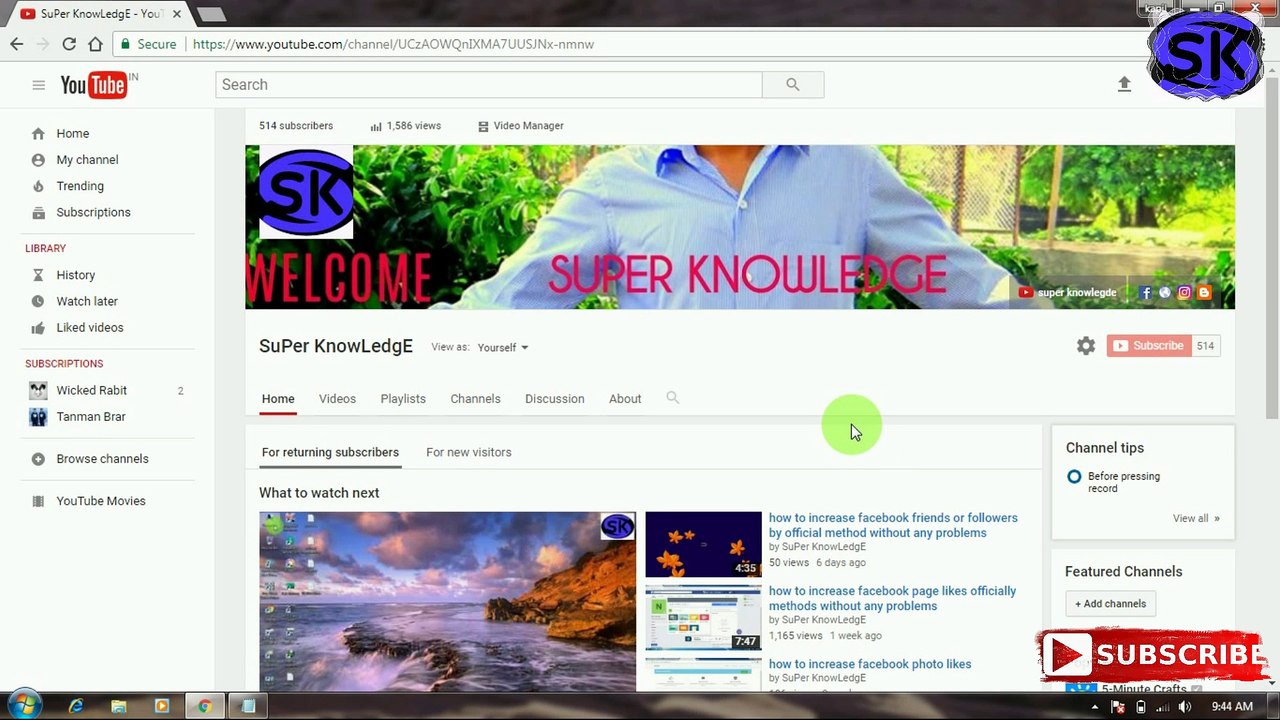Open facebook photo likes video link
Image resolution: width=1280 pixels, height=720 pixels.
click(870, 664)
